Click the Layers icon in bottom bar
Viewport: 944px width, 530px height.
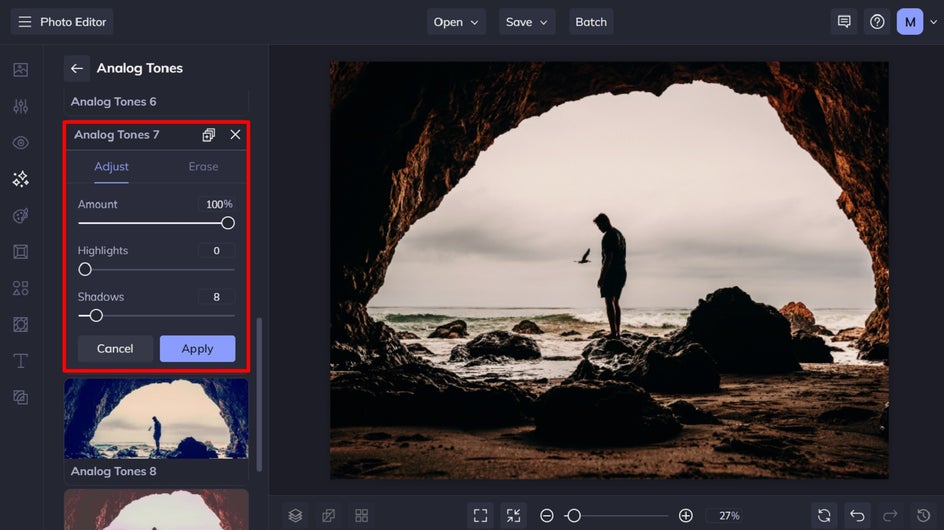coord(295,516)
